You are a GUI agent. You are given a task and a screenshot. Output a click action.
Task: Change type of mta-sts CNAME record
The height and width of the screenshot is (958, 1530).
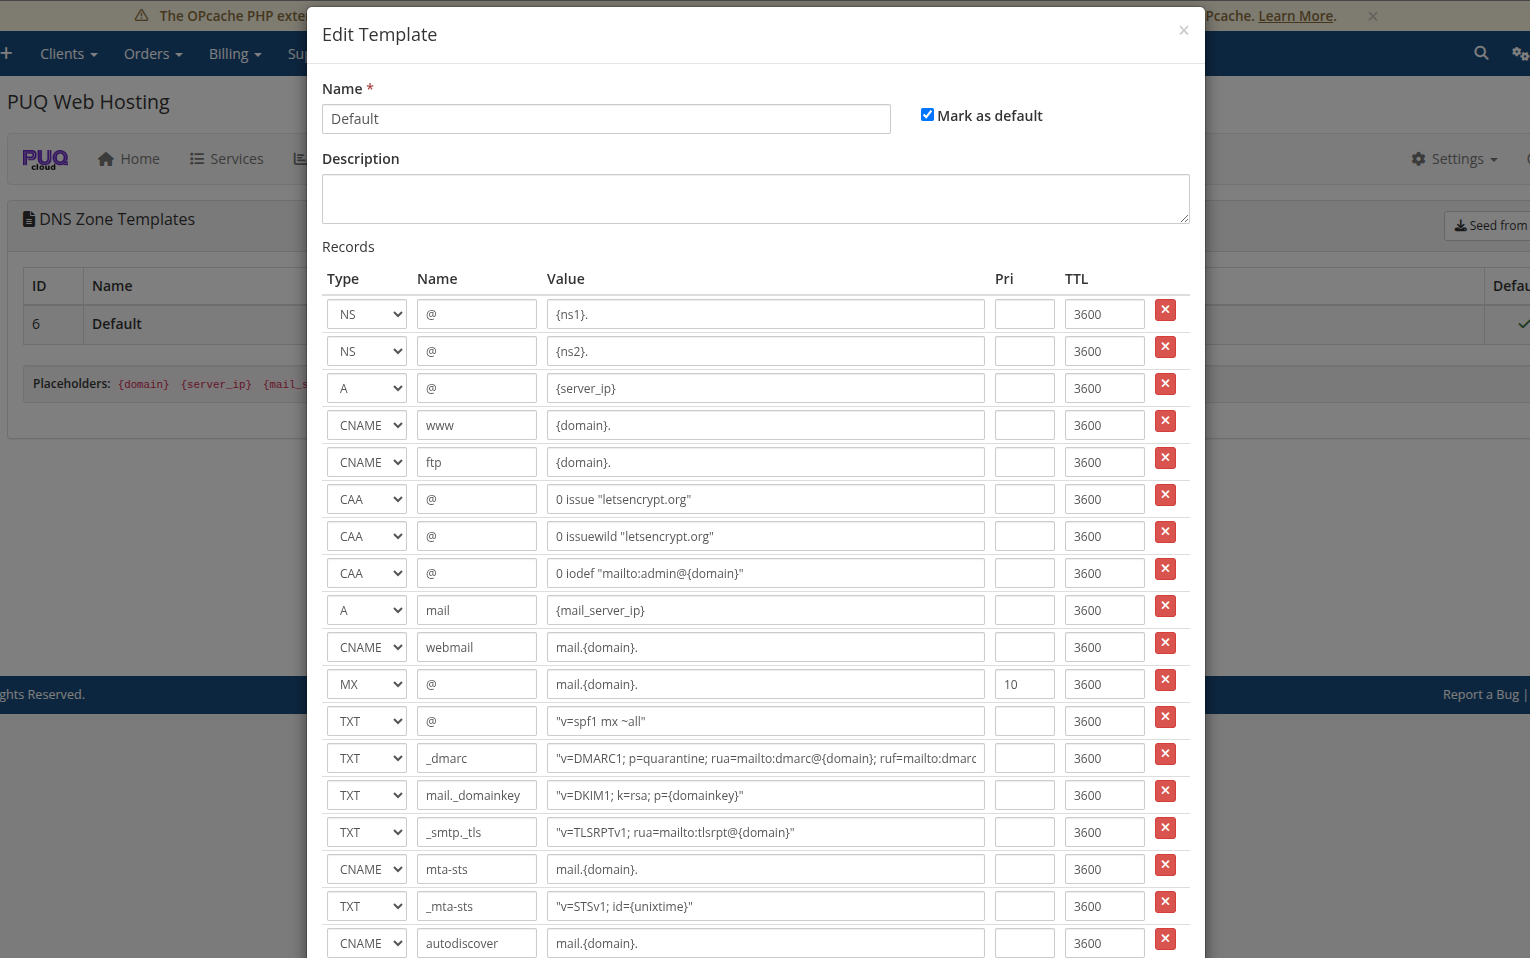(x=367, y=869)
